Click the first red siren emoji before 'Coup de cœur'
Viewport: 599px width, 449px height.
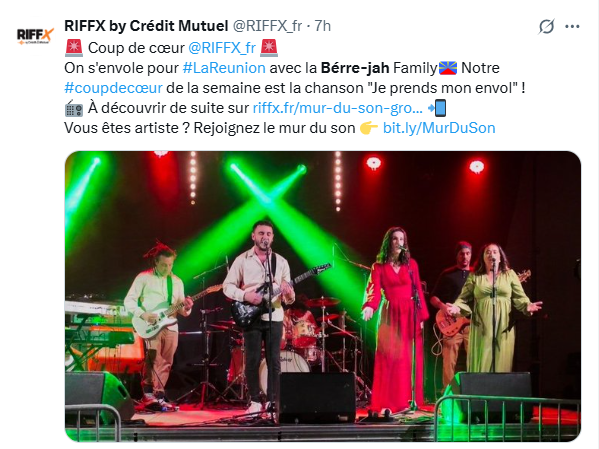point(74,48)
